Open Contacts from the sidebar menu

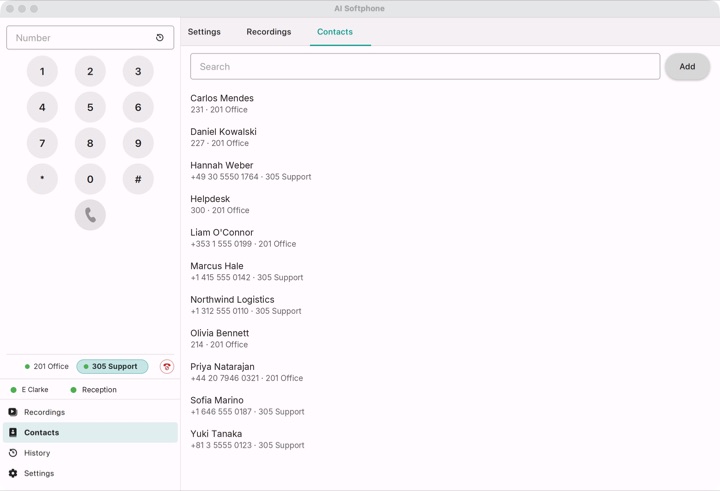[x=90, y=432]
